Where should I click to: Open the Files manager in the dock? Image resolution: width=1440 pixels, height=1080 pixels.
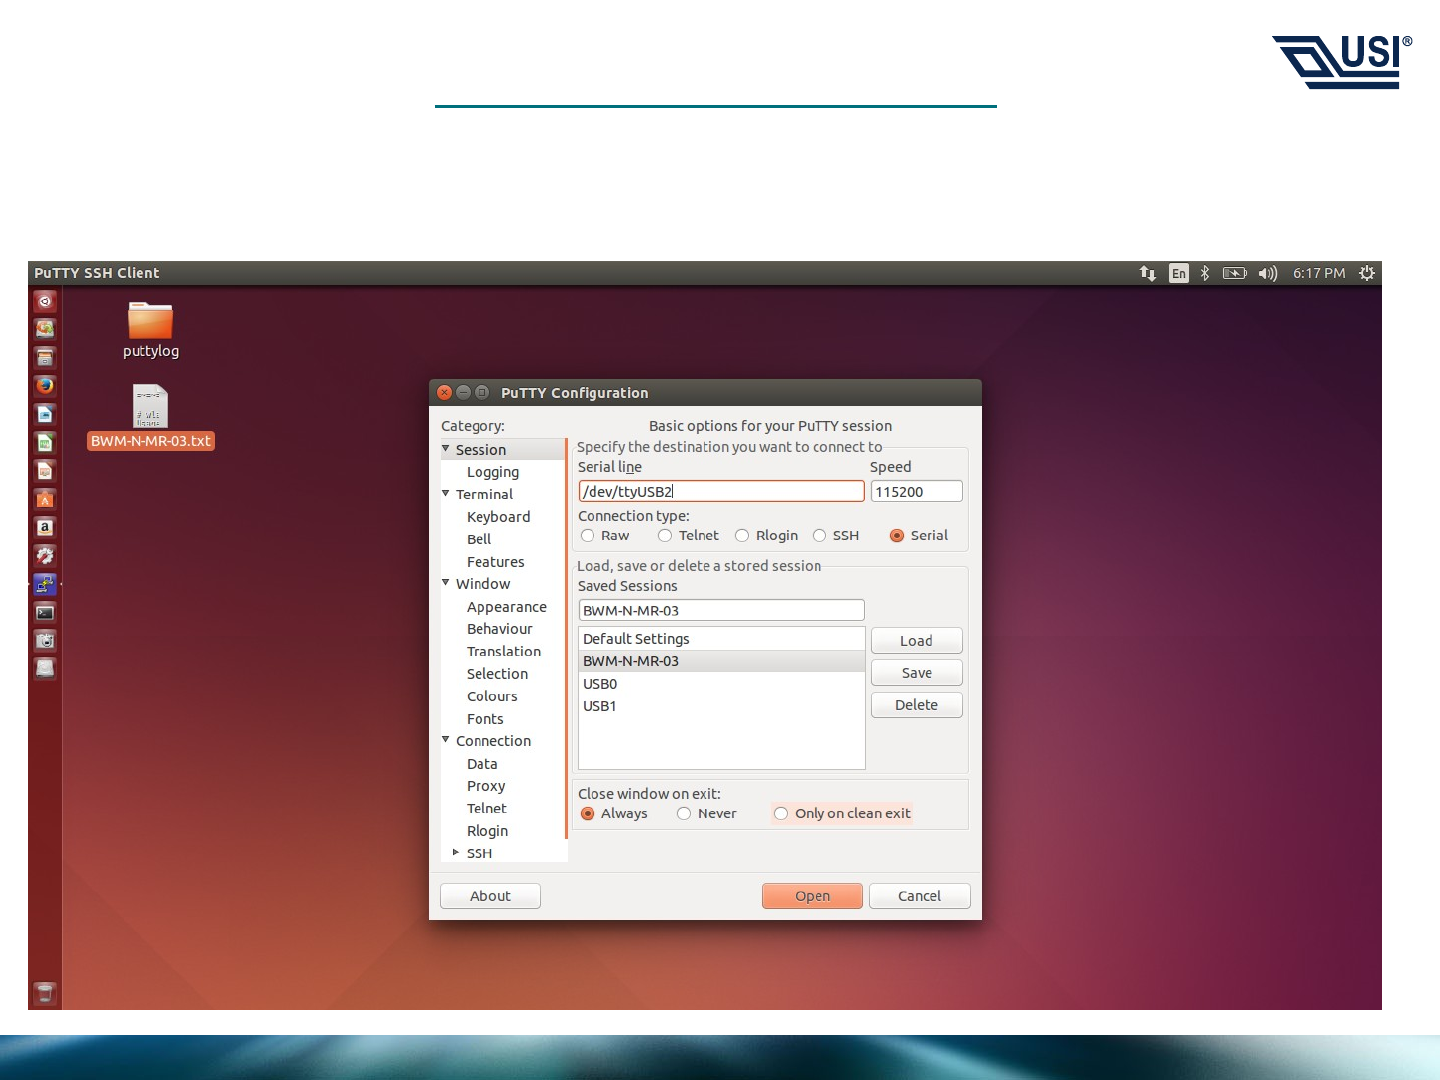click(x=45, y=357)
